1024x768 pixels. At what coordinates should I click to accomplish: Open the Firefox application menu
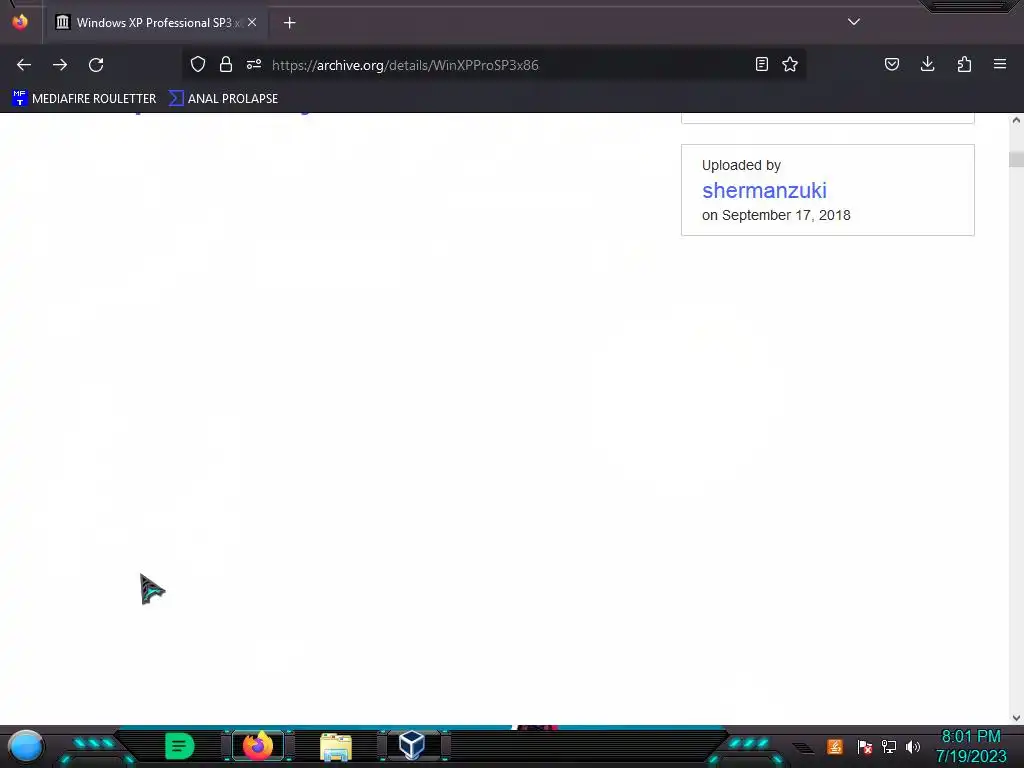pyautogui.click(x=1000, y=64)
